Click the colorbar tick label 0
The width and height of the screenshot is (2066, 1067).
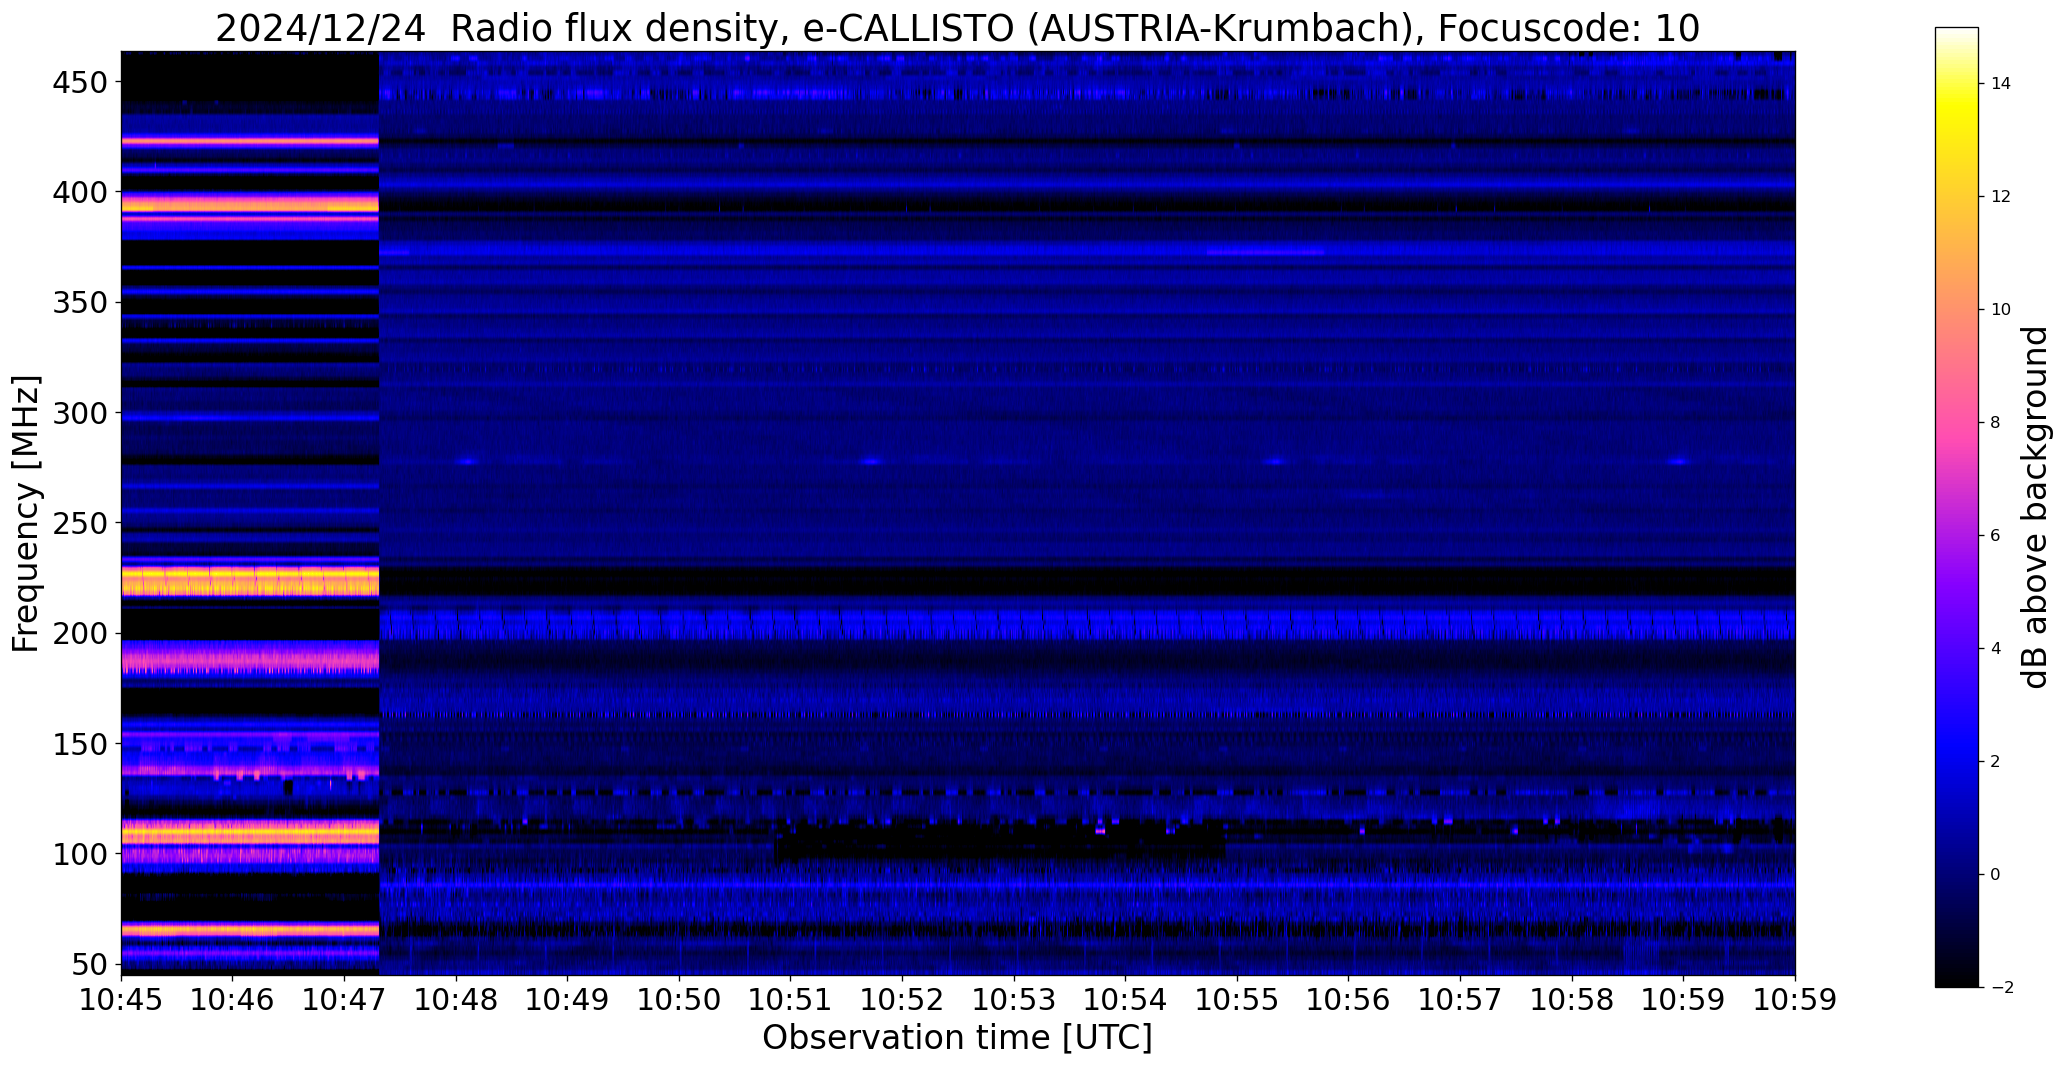[x=1996, y=875]
